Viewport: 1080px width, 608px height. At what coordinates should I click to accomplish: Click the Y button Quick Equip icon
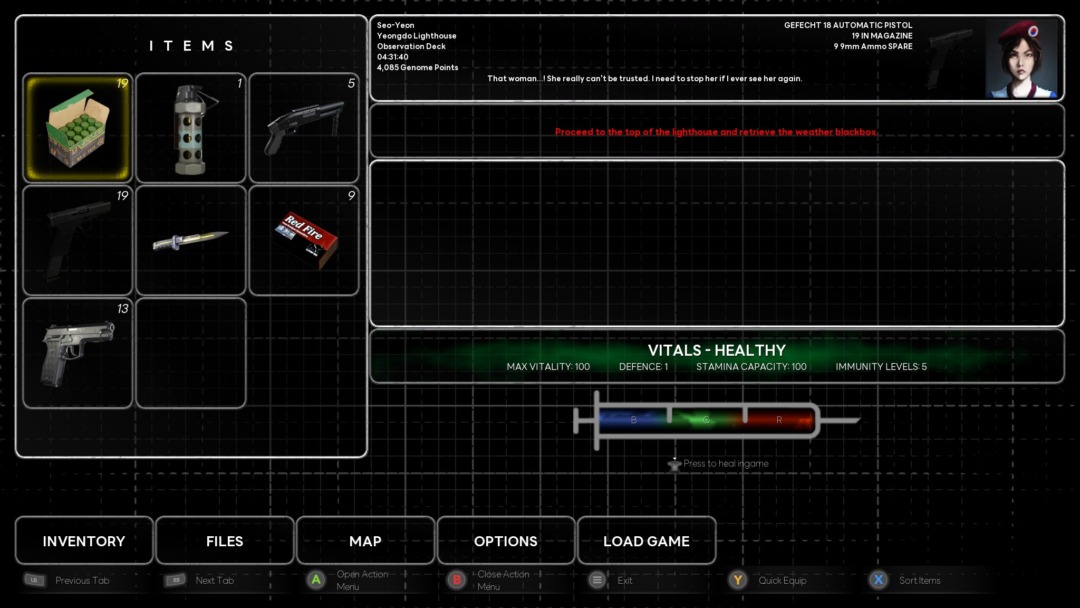point(738,580)
